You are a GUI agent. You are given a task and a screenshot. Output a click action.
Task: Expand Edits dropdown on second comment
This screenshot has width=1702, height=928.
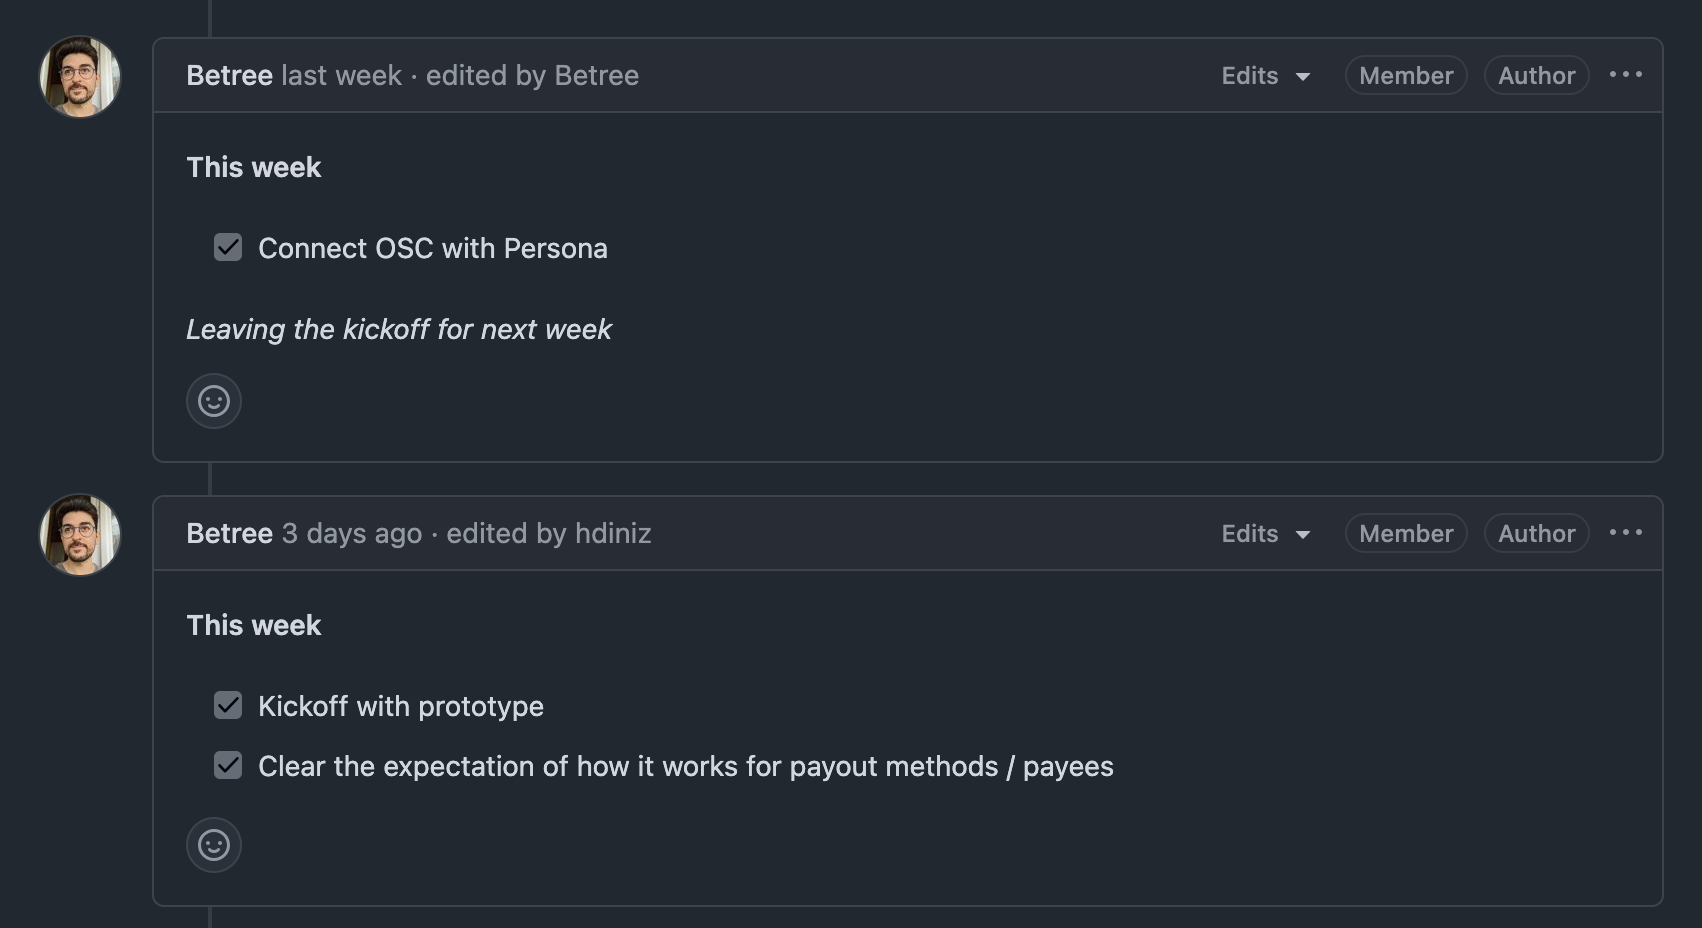point(1265,534)
